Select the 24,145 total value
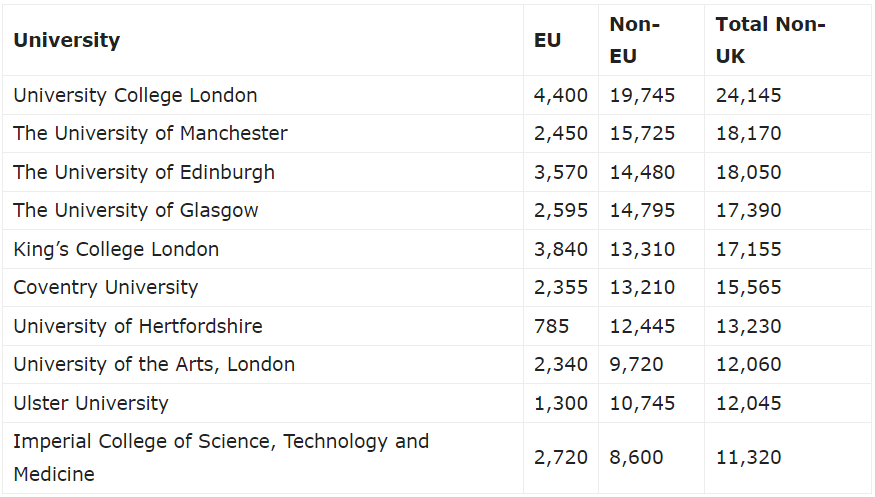 click(748, 95)
